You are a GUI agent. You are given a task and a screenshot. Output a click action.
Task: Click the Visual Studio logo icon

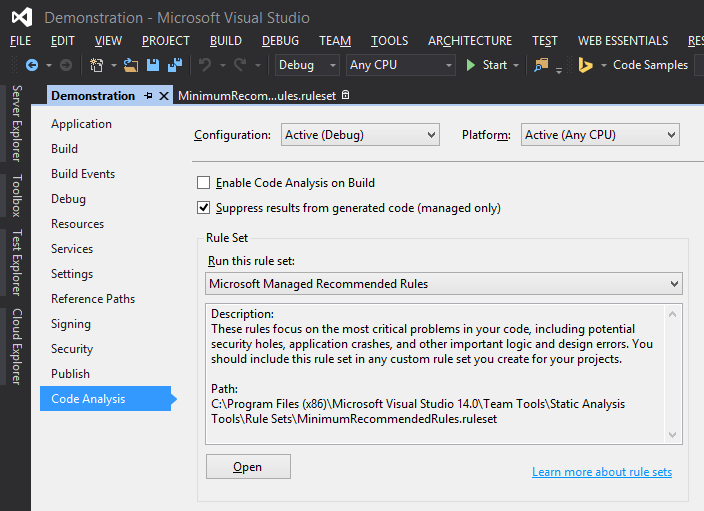[x=22, y=17]
